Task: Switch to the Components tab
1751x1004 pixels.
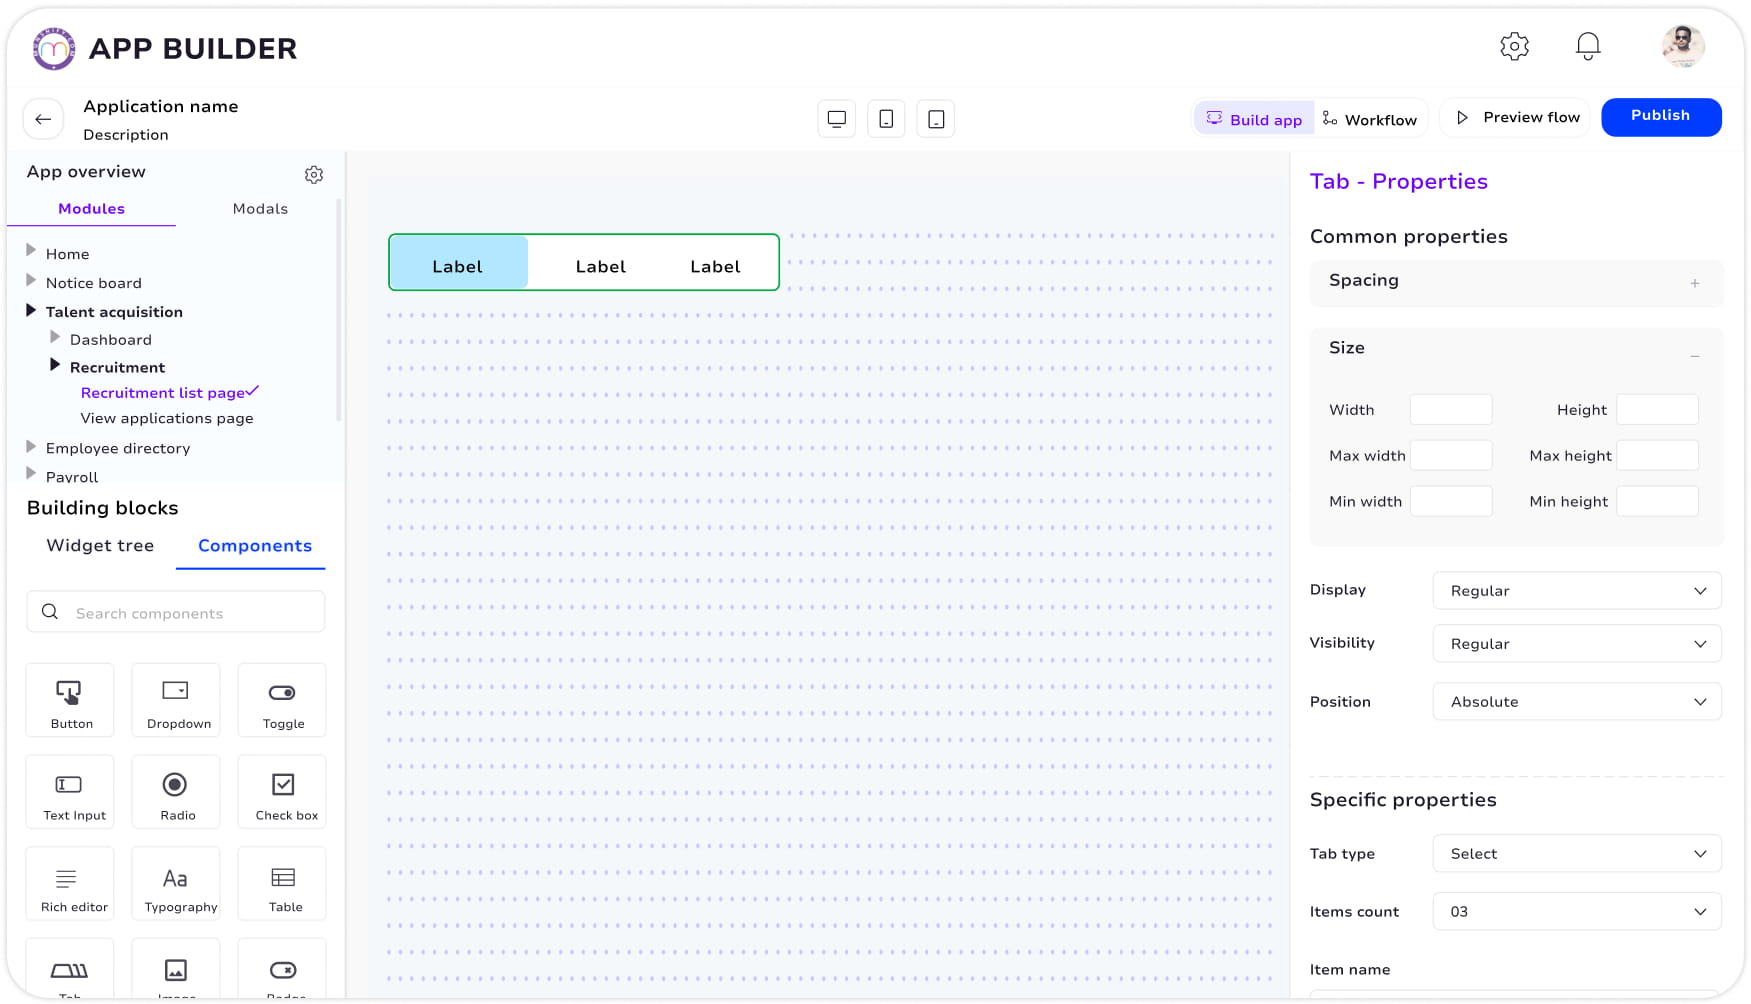Action: (x=254, y=546)
